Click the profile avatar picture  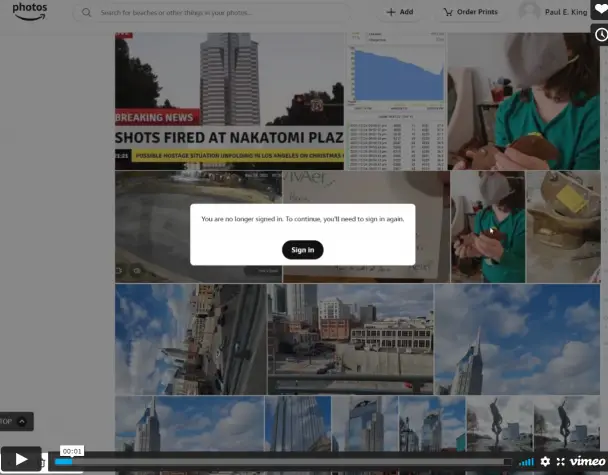pos(529,10)
